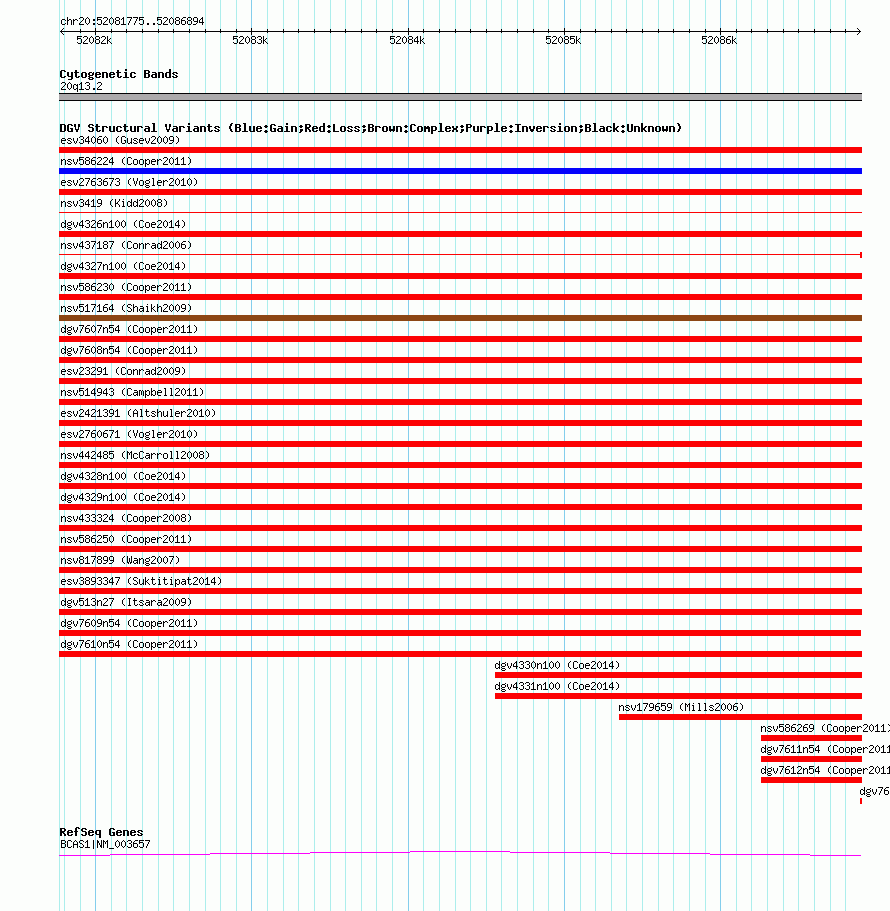Image resolution: width=890 pixels, height=911 pixels.
Task: Click the red dgv7612n54 variant bar
Action: pyautogui.click(x=811, y=780)
